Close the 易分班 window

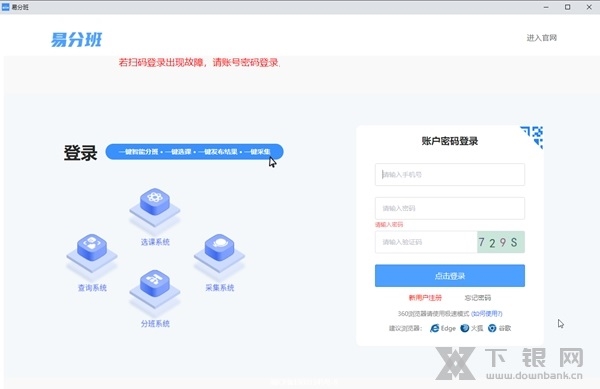589,7
